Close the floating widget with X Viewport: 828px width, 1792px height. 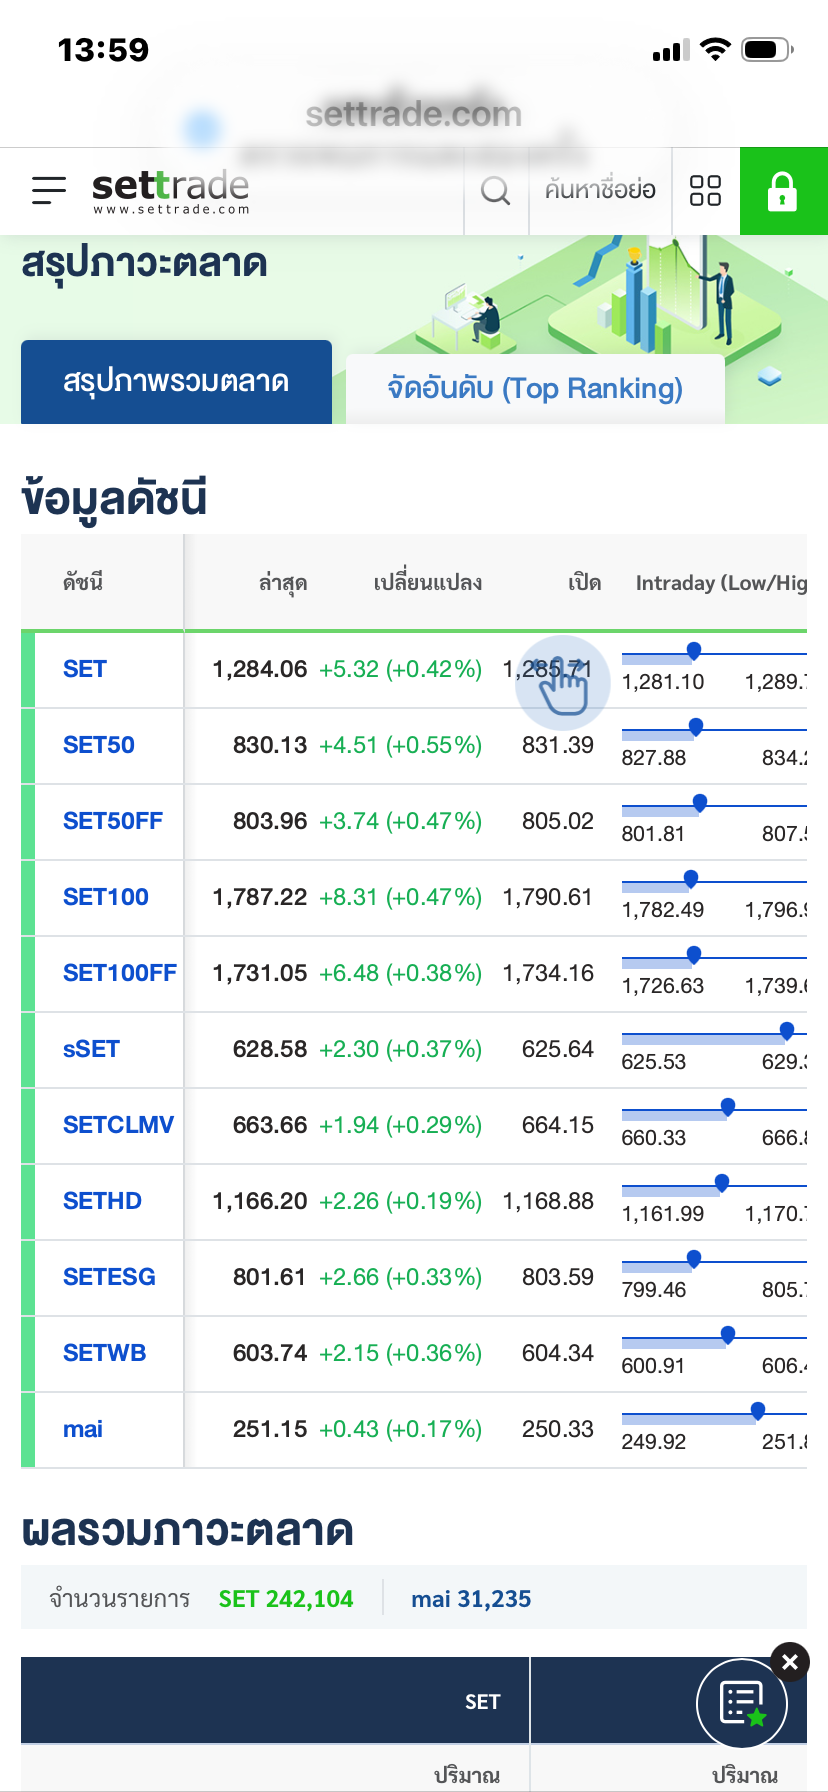pos(790,1662)
